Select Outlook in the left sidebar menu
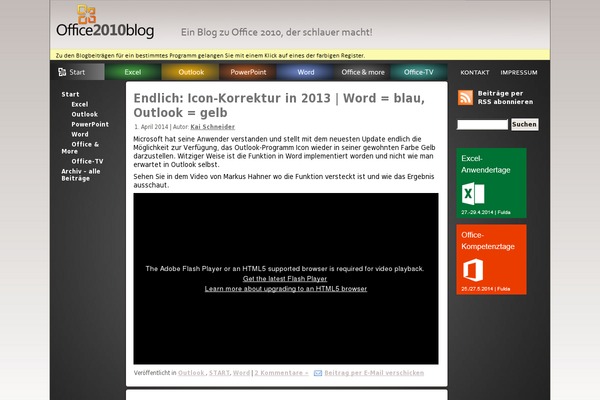The width and height of the screenshot is (600, 400). coord(85,114)
